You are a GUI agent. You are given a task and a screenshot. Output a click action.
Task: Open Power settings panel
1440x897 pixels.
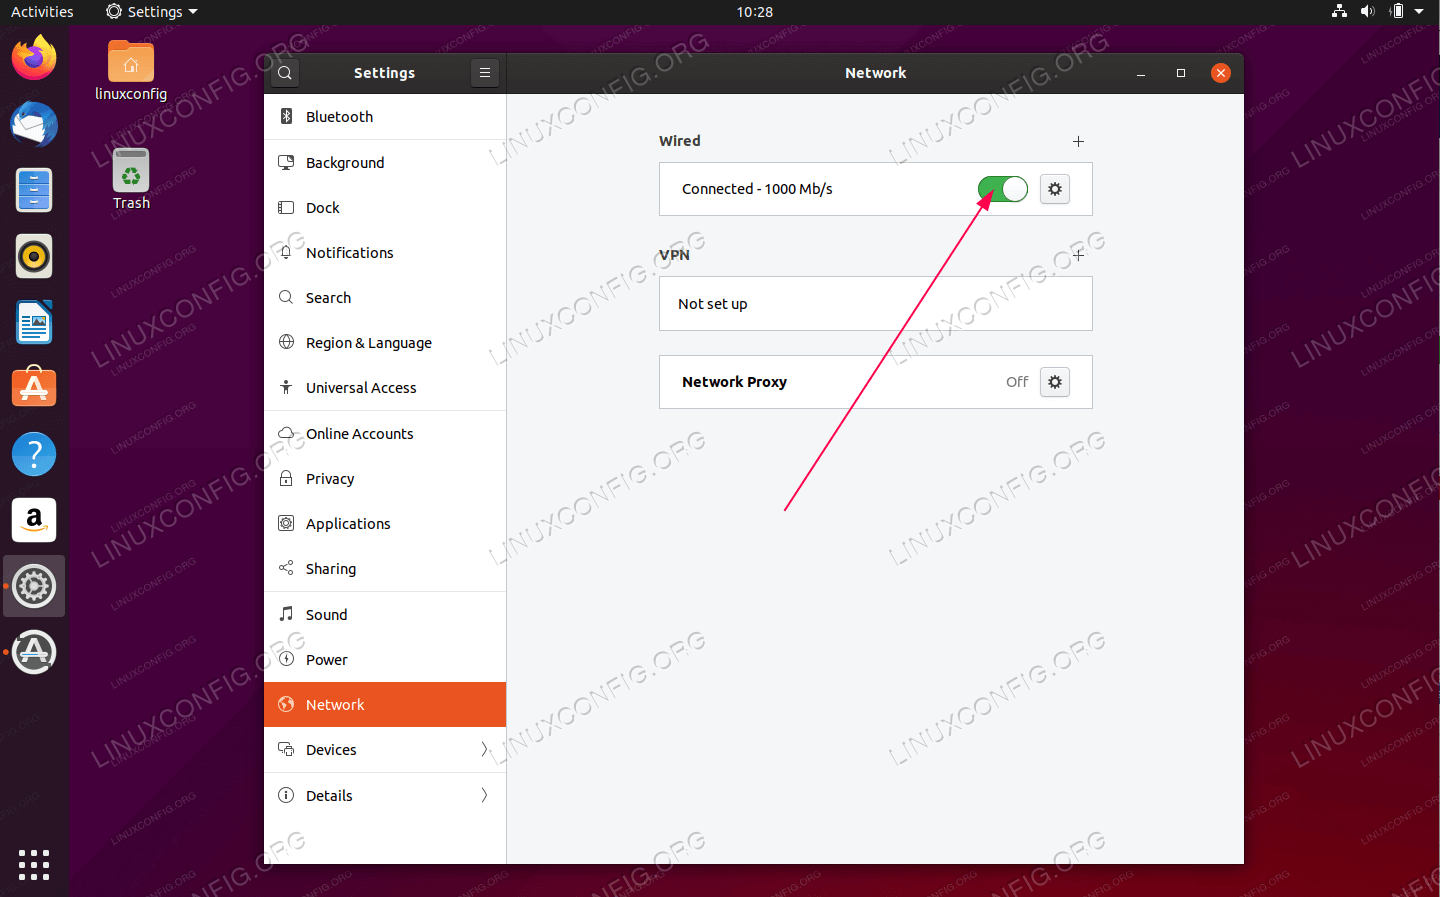click(385, 659)
